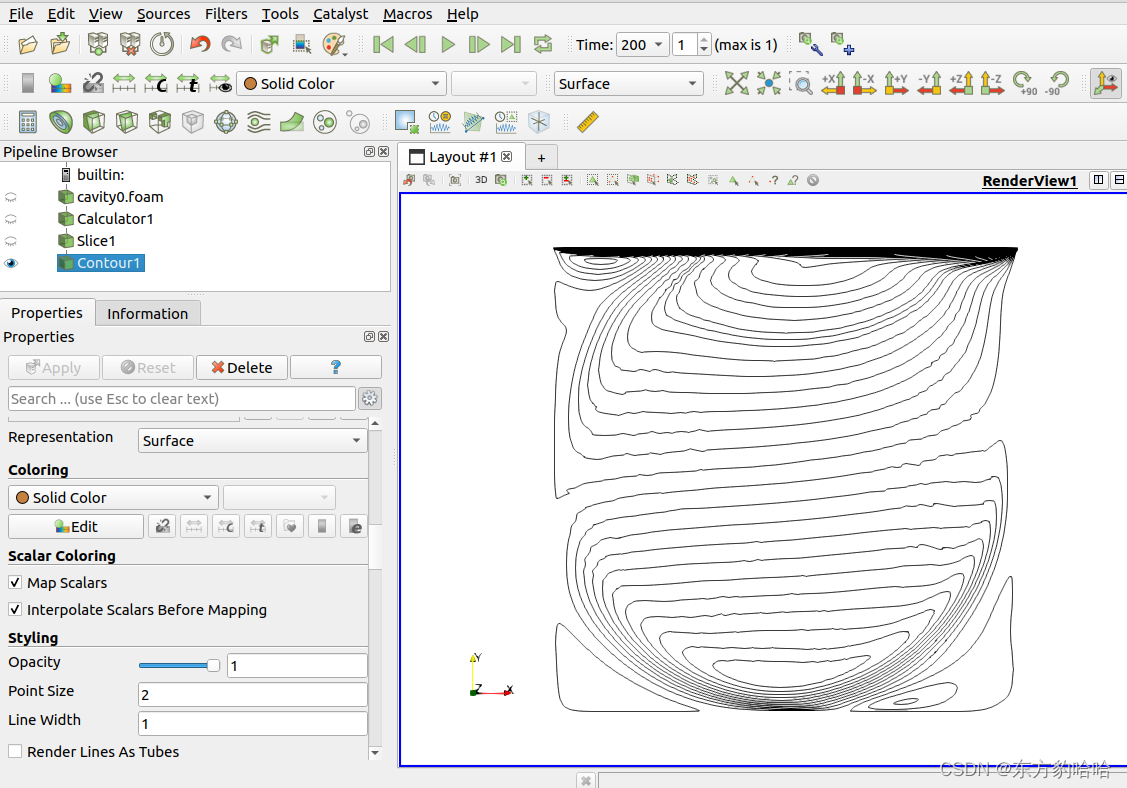1127x788 pixels.
Task: Enable Render Lines As Tubes
Action: [15, 752]
